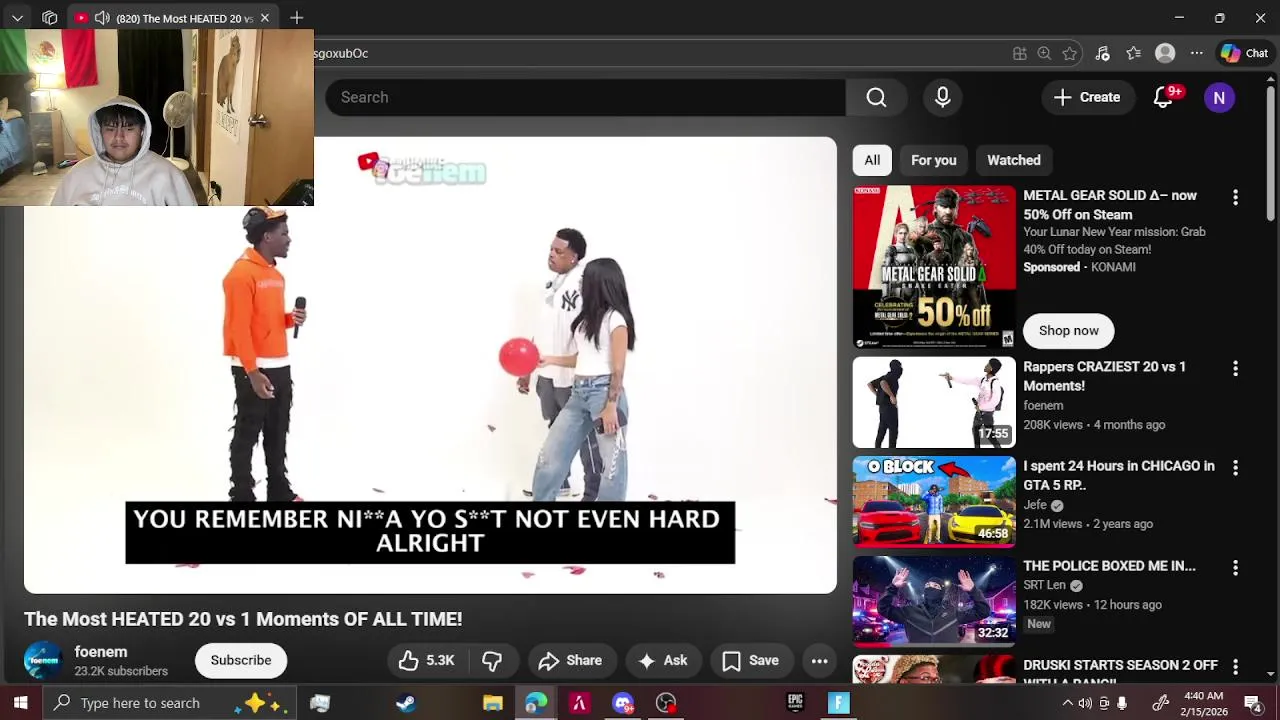Open the more actions ellipsis below video

click(819, 660)
